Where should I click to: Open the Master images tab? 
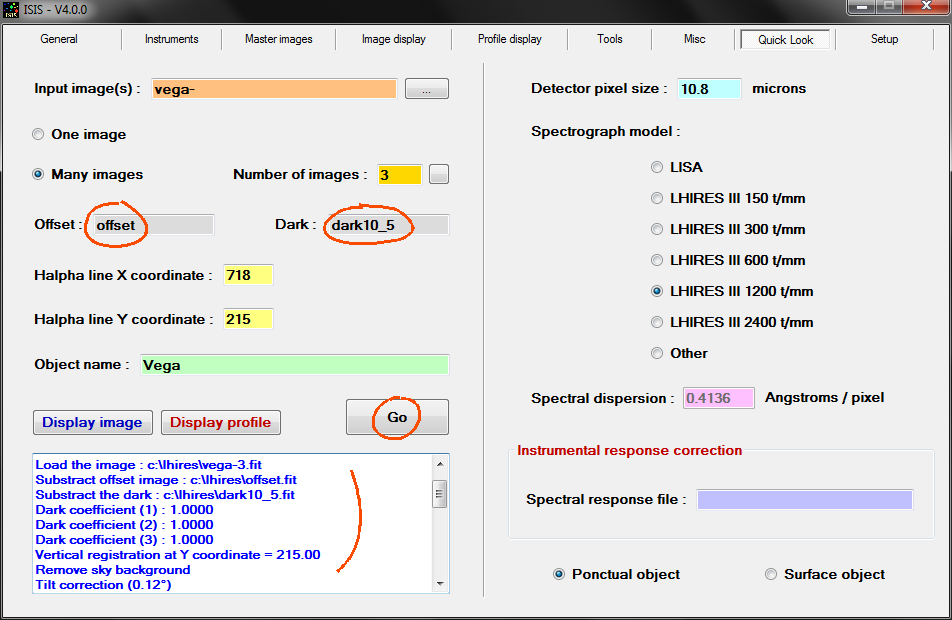pyautogui.click(x=279, y=39)
